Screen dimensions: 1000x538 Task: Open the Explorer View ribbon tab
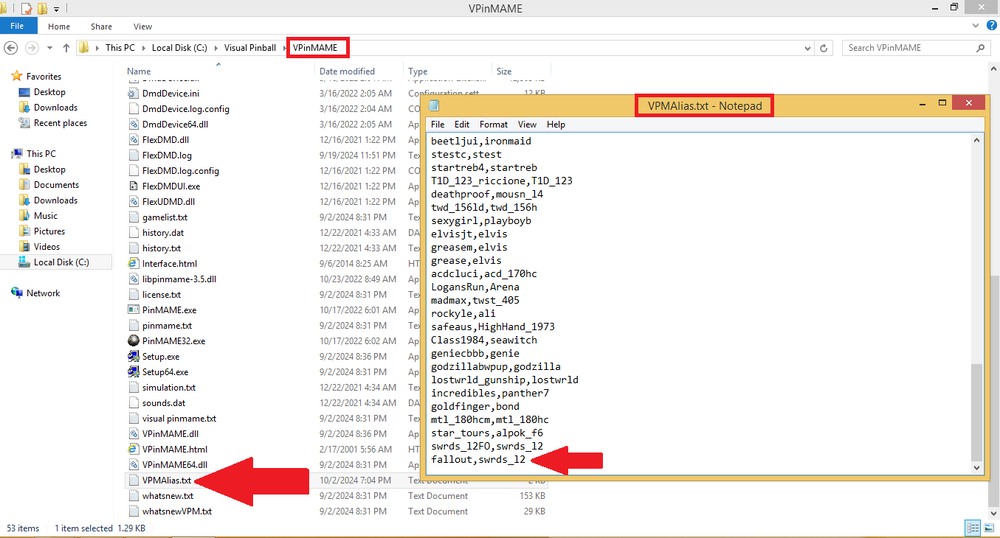142,27
